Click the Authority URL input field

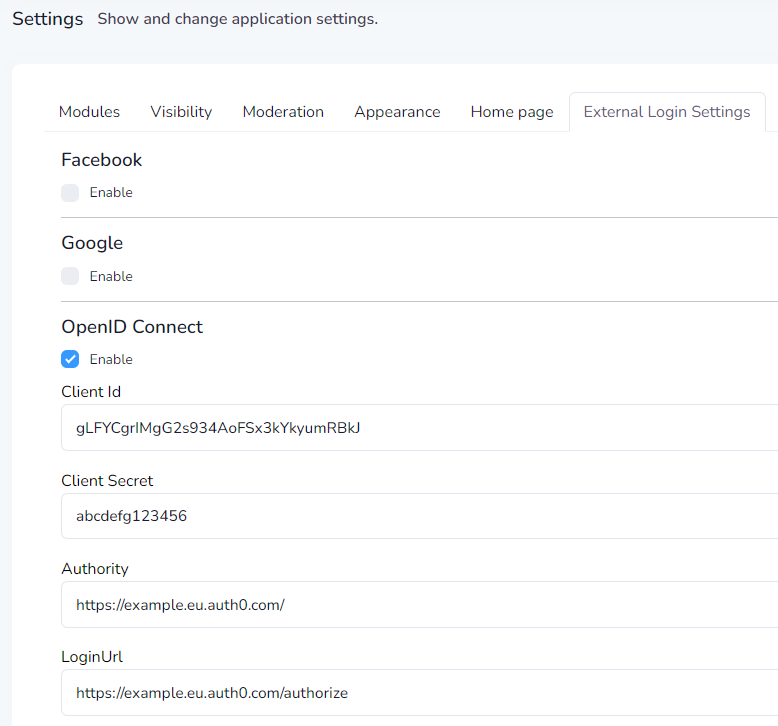coord(420,605)
